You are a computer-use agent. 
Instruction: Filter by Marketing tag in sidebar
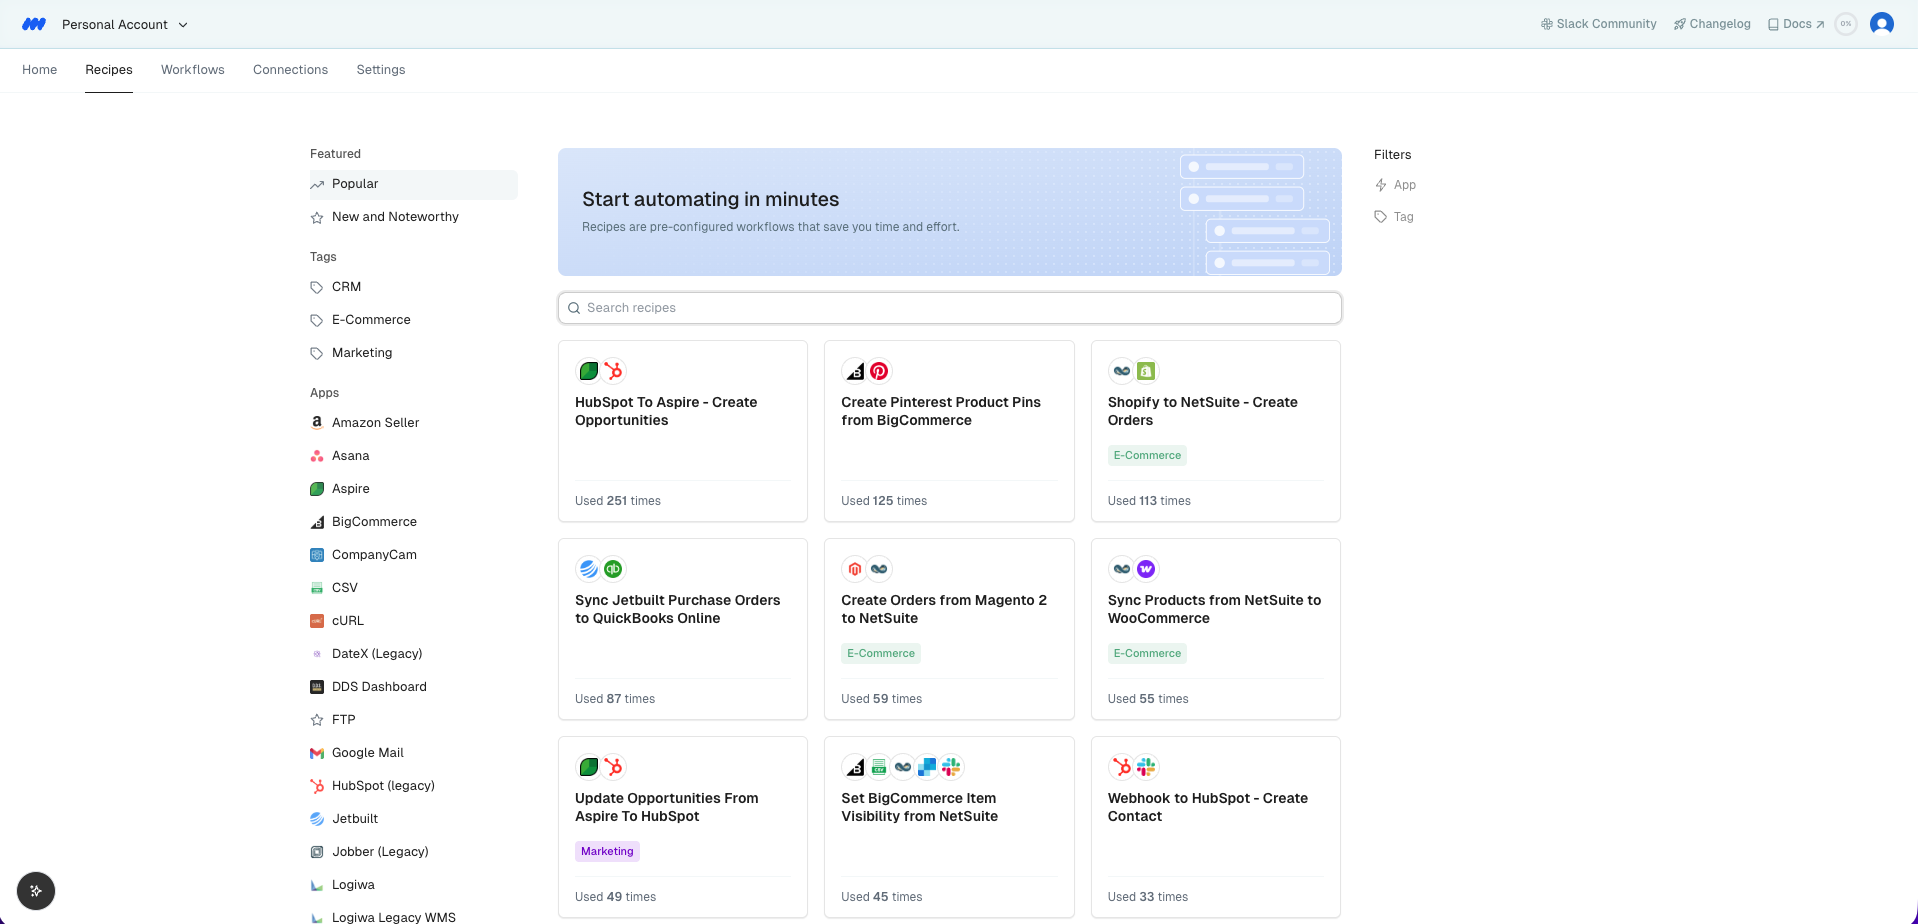pos(413,353)
